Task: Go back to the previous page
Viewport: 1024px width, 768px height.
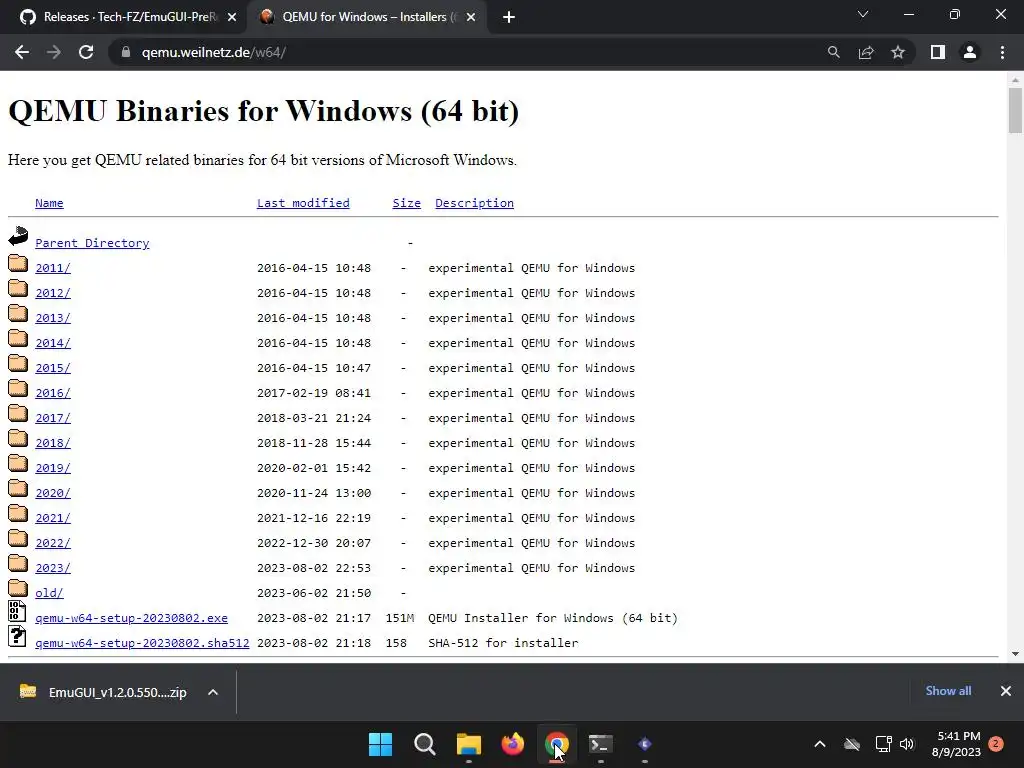Action: pyautogui.click(x=22, y=52)
